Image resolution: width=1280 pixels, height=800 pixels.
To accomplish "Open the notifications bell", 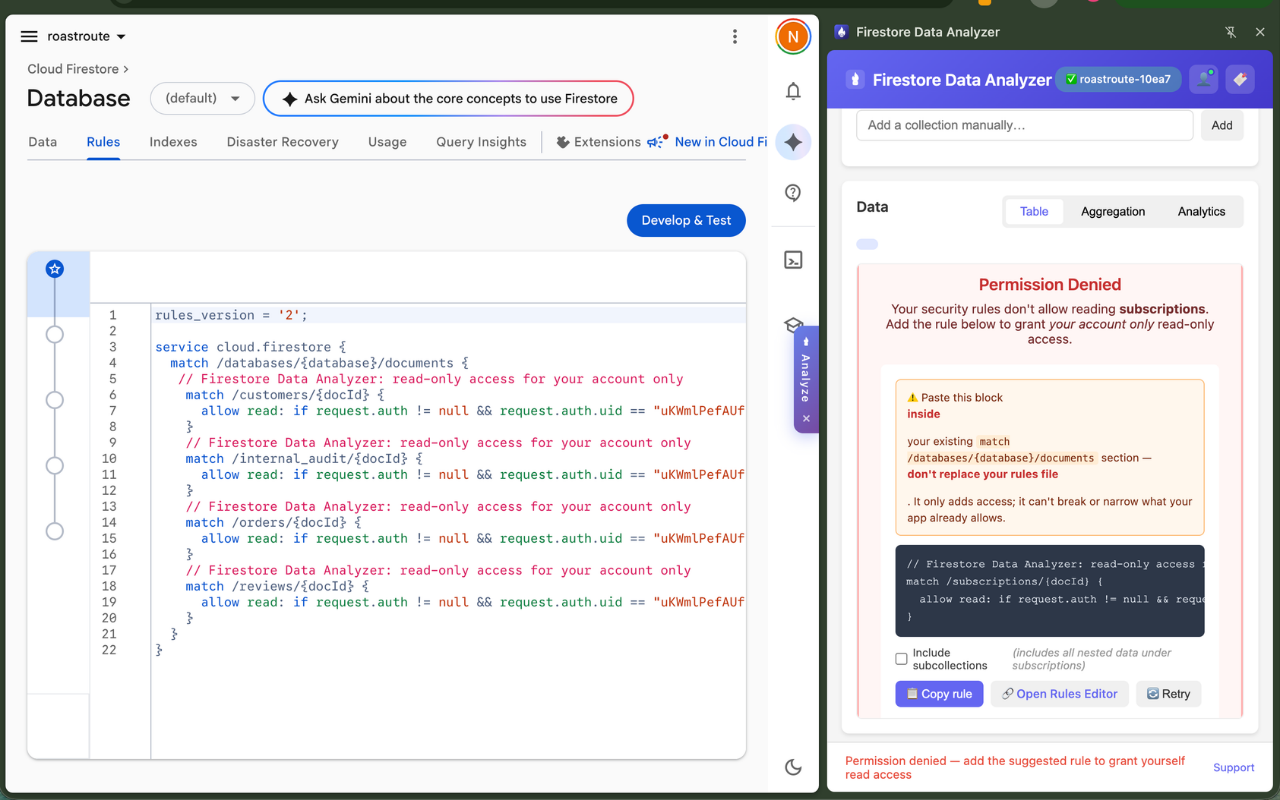I will pyautogui.click(x=793, y=91).
